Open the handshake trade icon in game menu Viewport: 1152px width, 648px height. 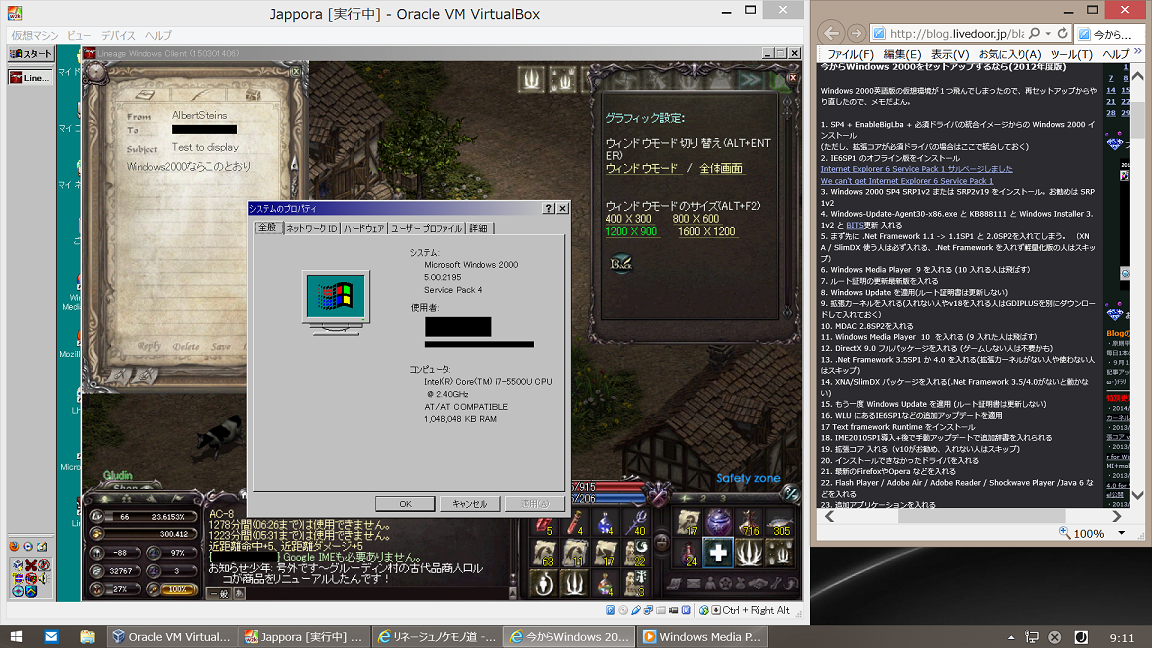click(759, 583)
